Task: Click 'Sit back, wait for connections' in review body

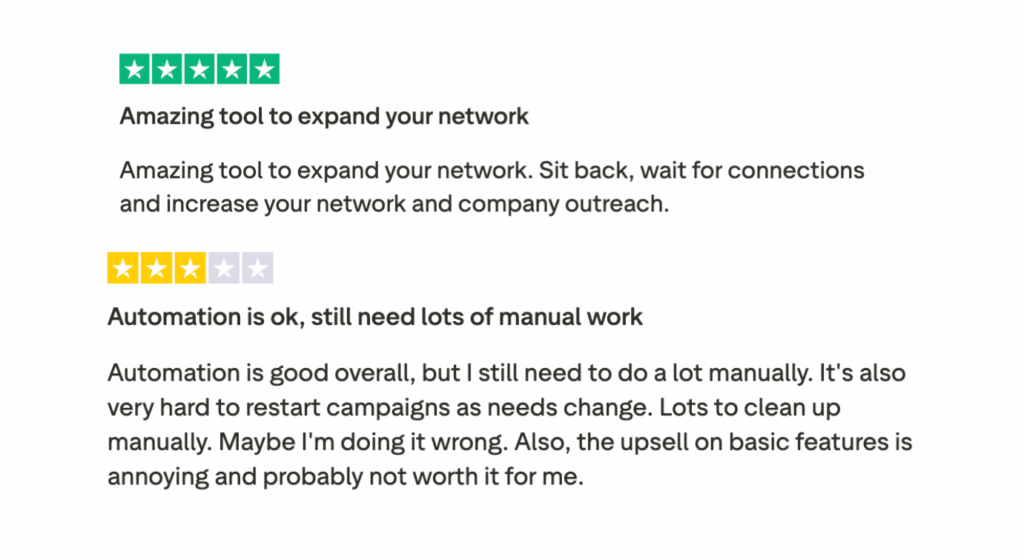Action: click(701, 170)
